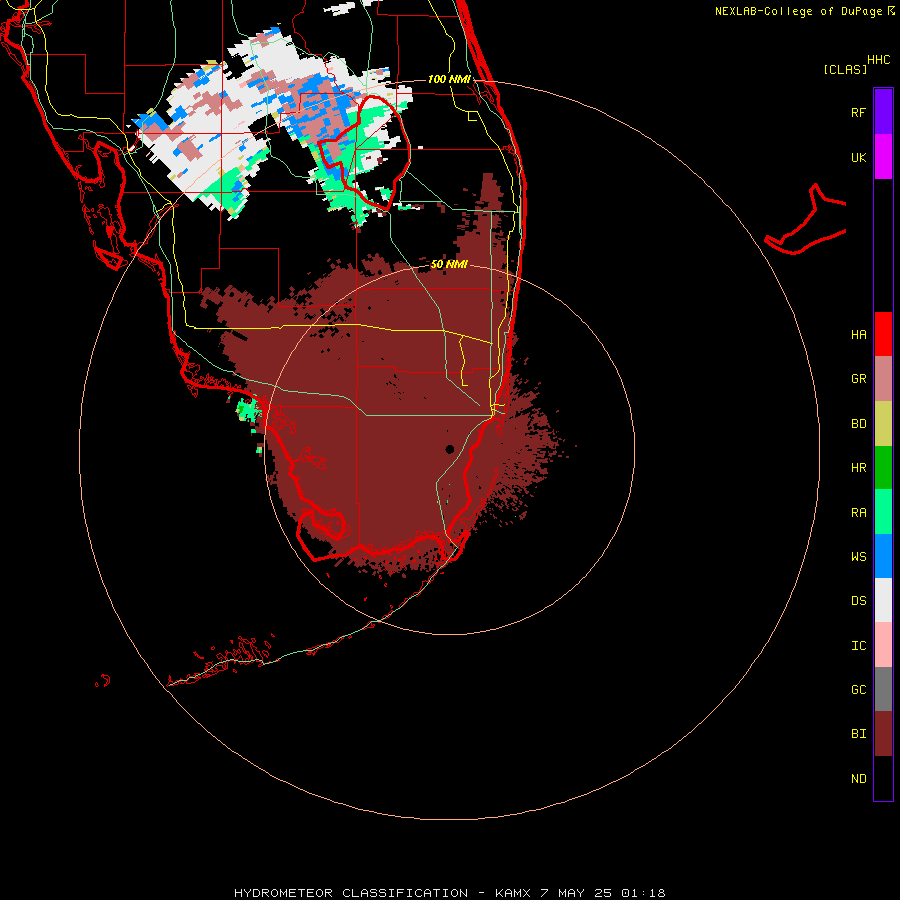The width and height of the screenshot is (900, 900).
Task: Click the HA legend label
Action: 858,335
